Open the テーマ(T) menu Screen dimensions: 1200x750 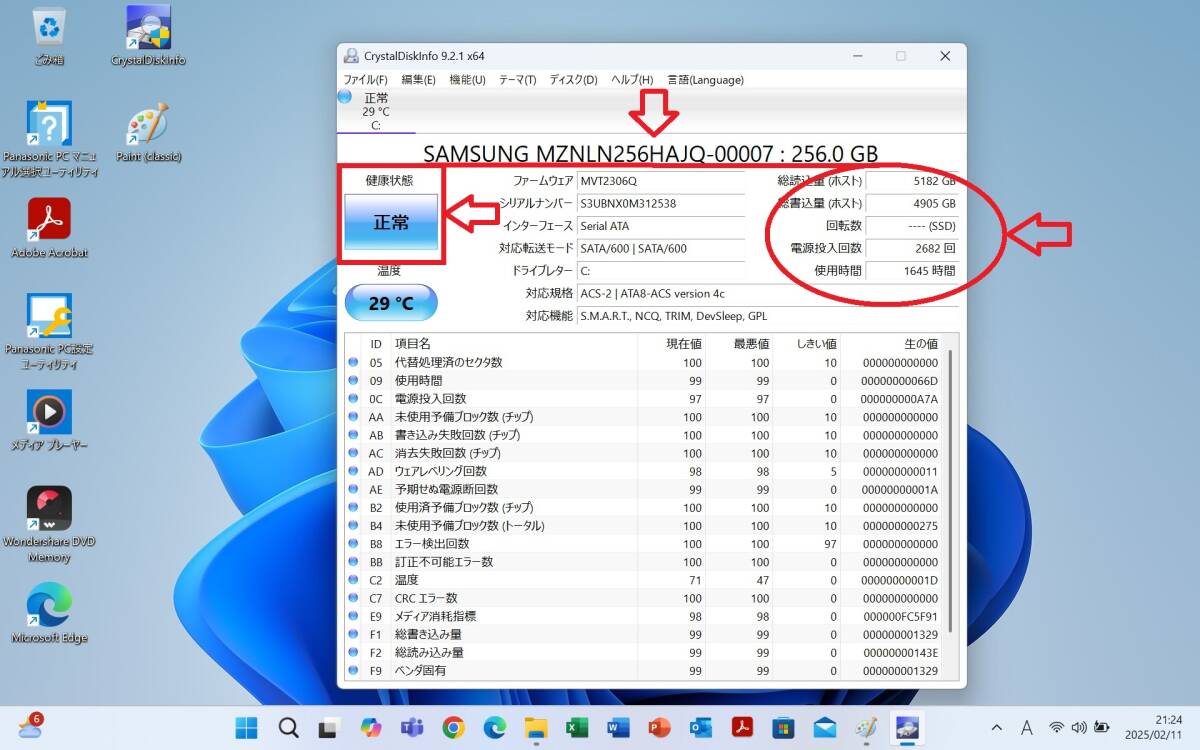[x=517, y=80]
